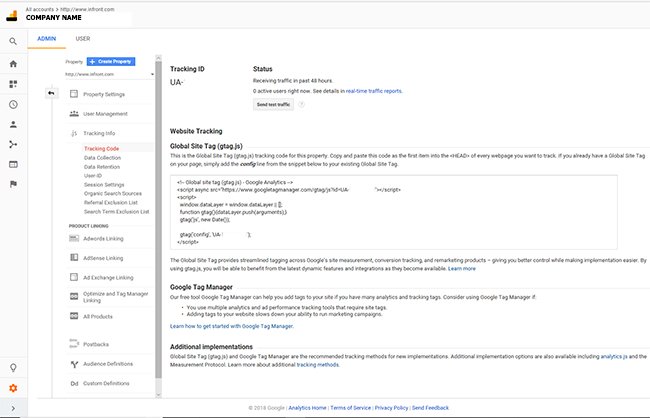Image resolution: width=650 pixels, height=418 pixels.
Task: Select Data Collection submenu item
Action: coord(102,158)
